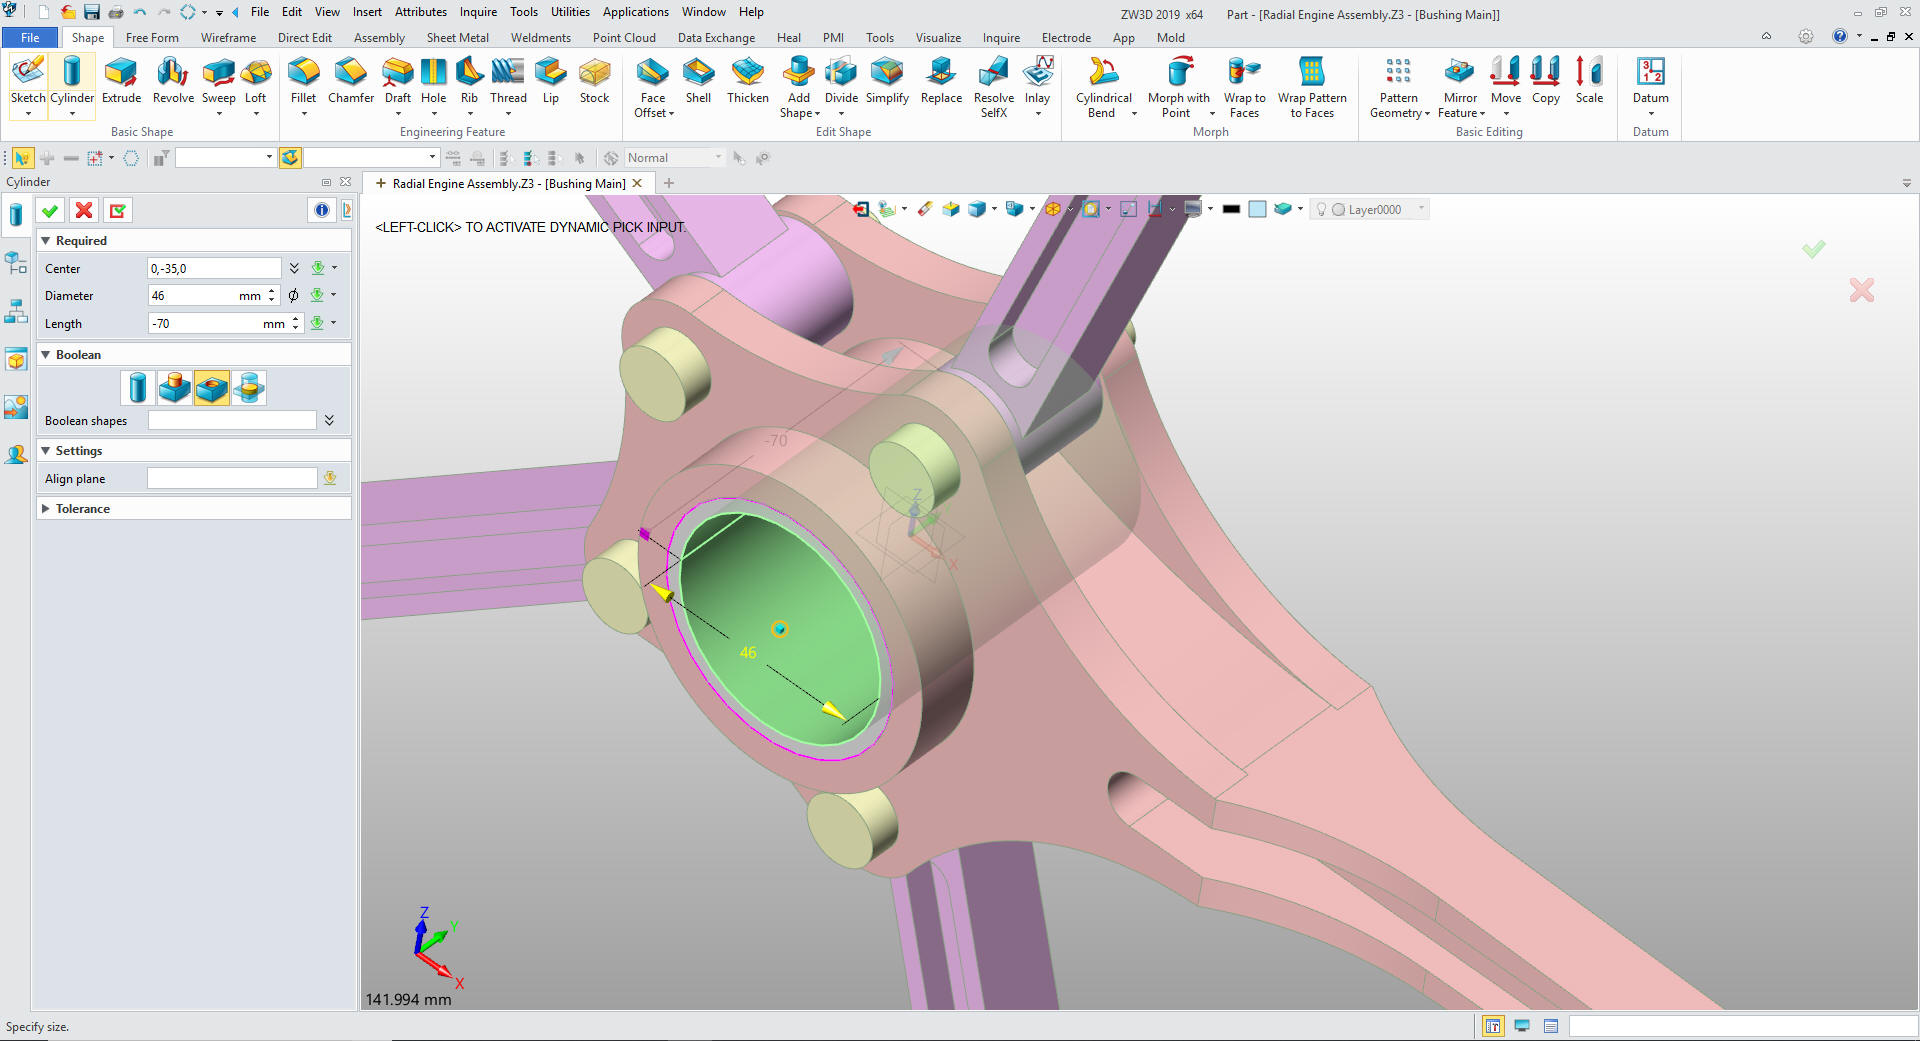The height and width of the screenshot is (1041, 1920).
Task: Open a new document tab with plus
Action: [669, 183]
